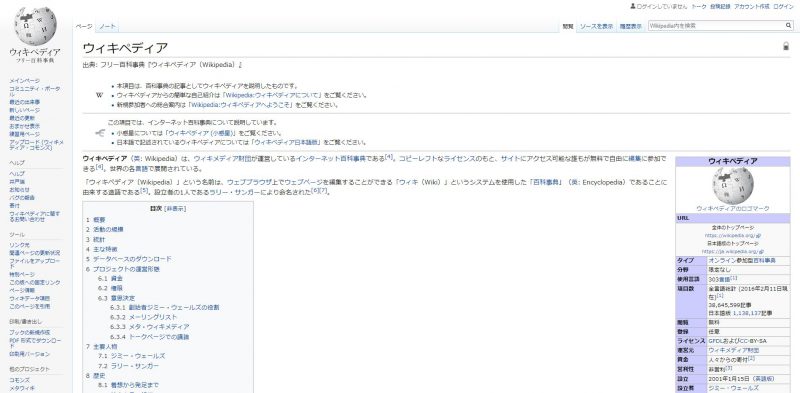Viewport: 800px width, 393px height.
Task: Click the 英語版 link in the infobox
Action: [x=763, y=379]
